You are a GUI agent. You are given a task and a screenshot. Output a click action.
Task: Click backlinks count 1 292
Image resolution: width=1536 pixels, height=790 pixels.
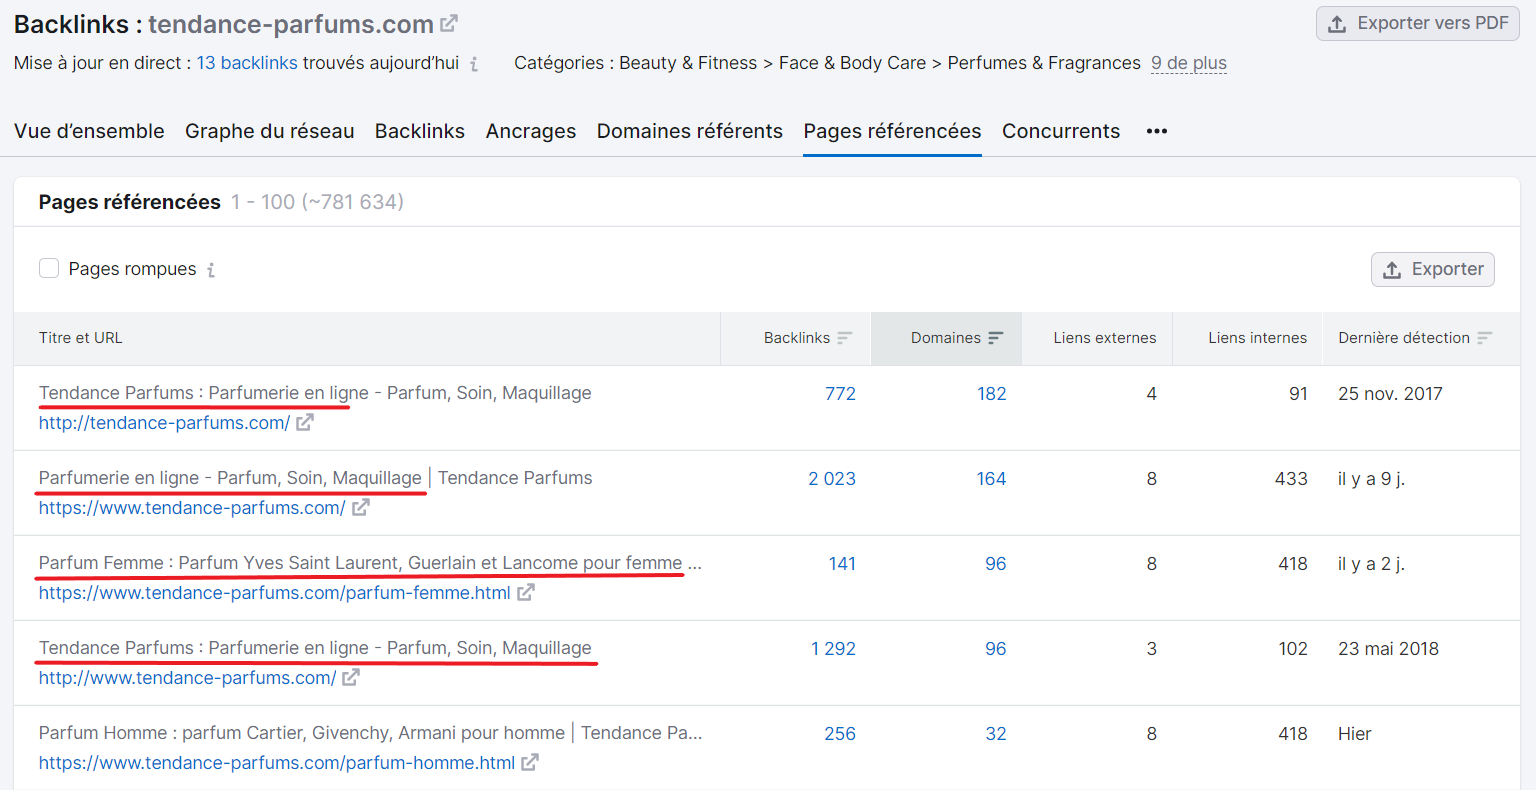[x=833, y=649]
